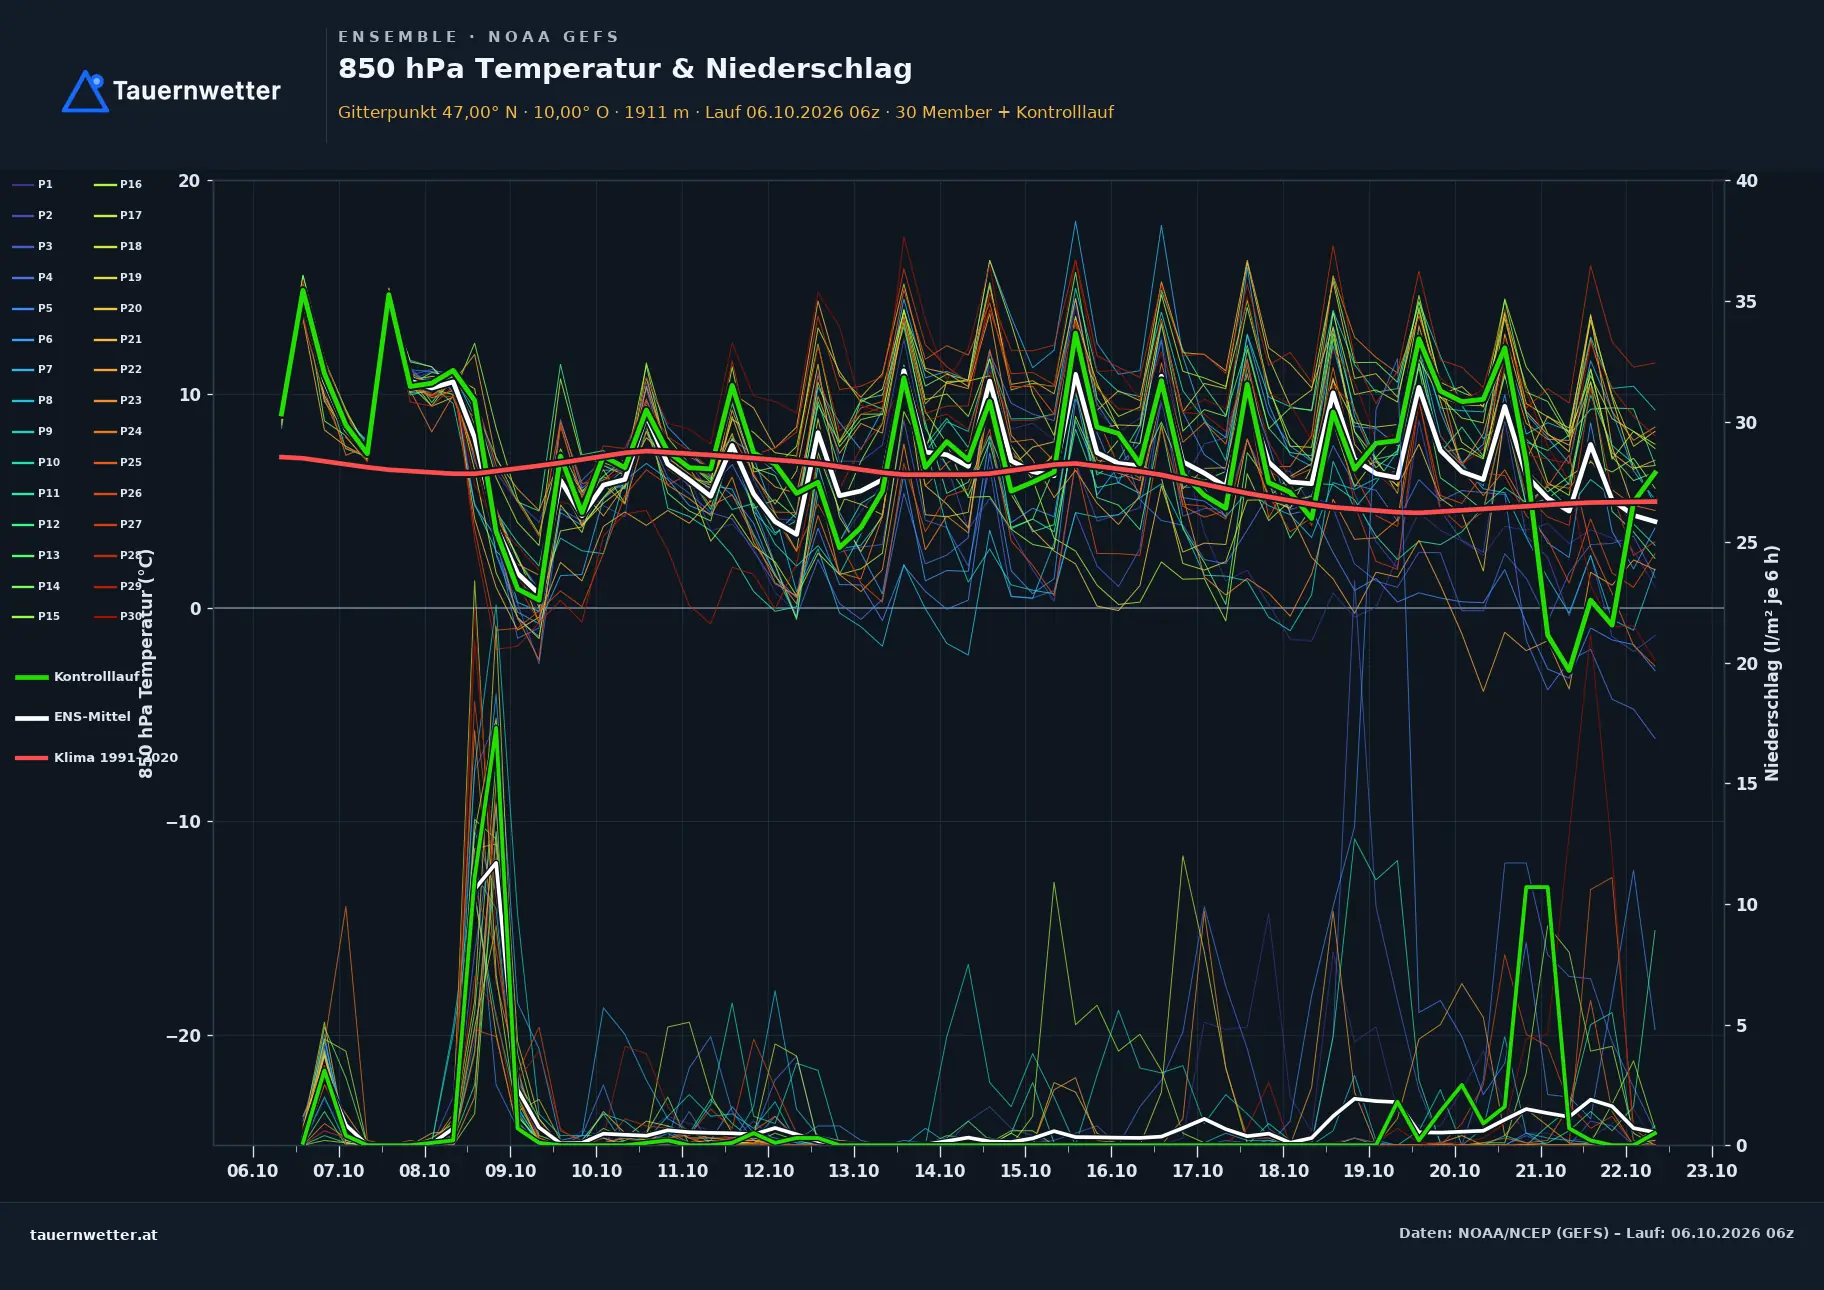1824x1290 pixels.
Task: Click the red Klima line swatch
Action: tap(32, 758)
